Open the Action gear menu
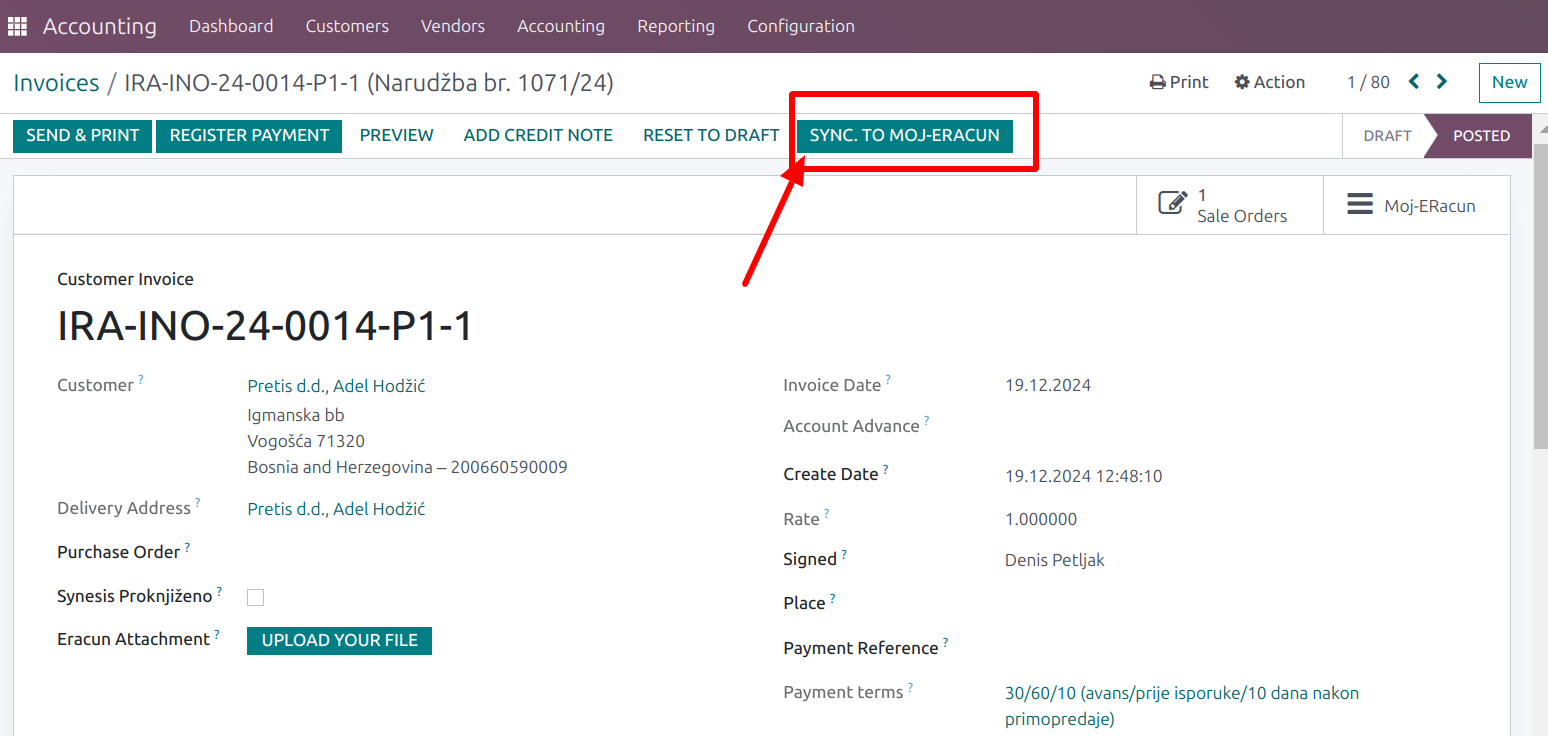Screen dimensions: 1548x736 [1242, 83]
